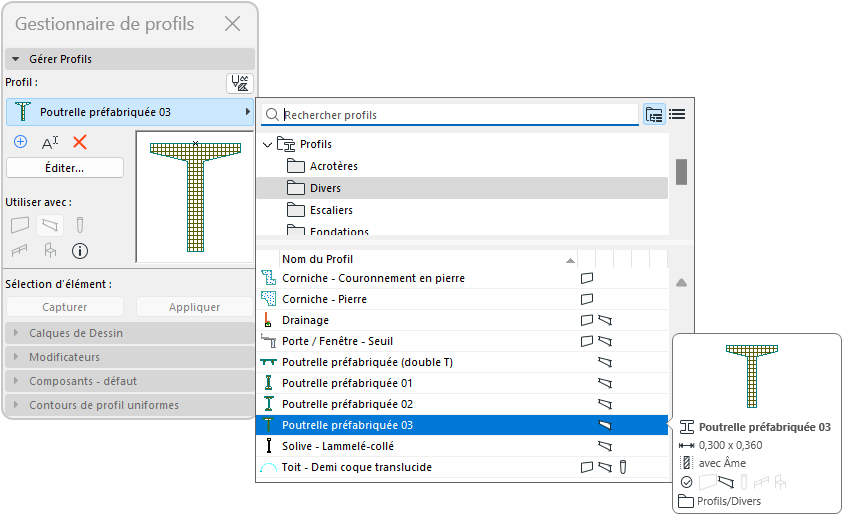Select Porte / Fenêtre - Seuil profile
Screen dimensions: 843x515
pos(462,341)
